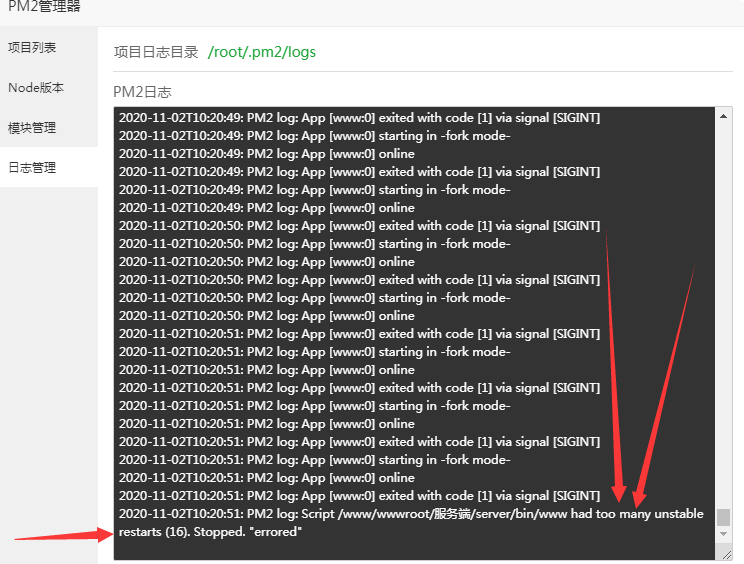
Task: Click the first 10:20:50 'starting in -fork mode-' line
Action: click(315, 244)
